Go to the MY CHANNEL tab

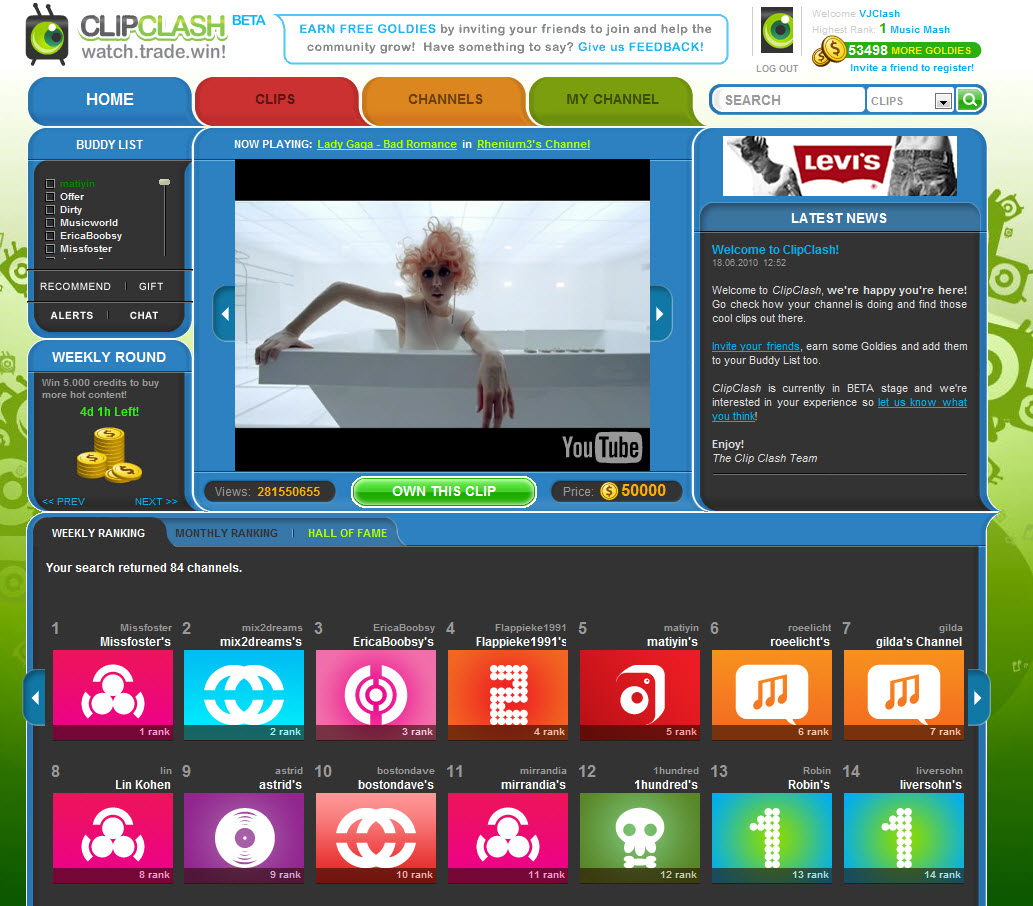click(x=612, y=99)
